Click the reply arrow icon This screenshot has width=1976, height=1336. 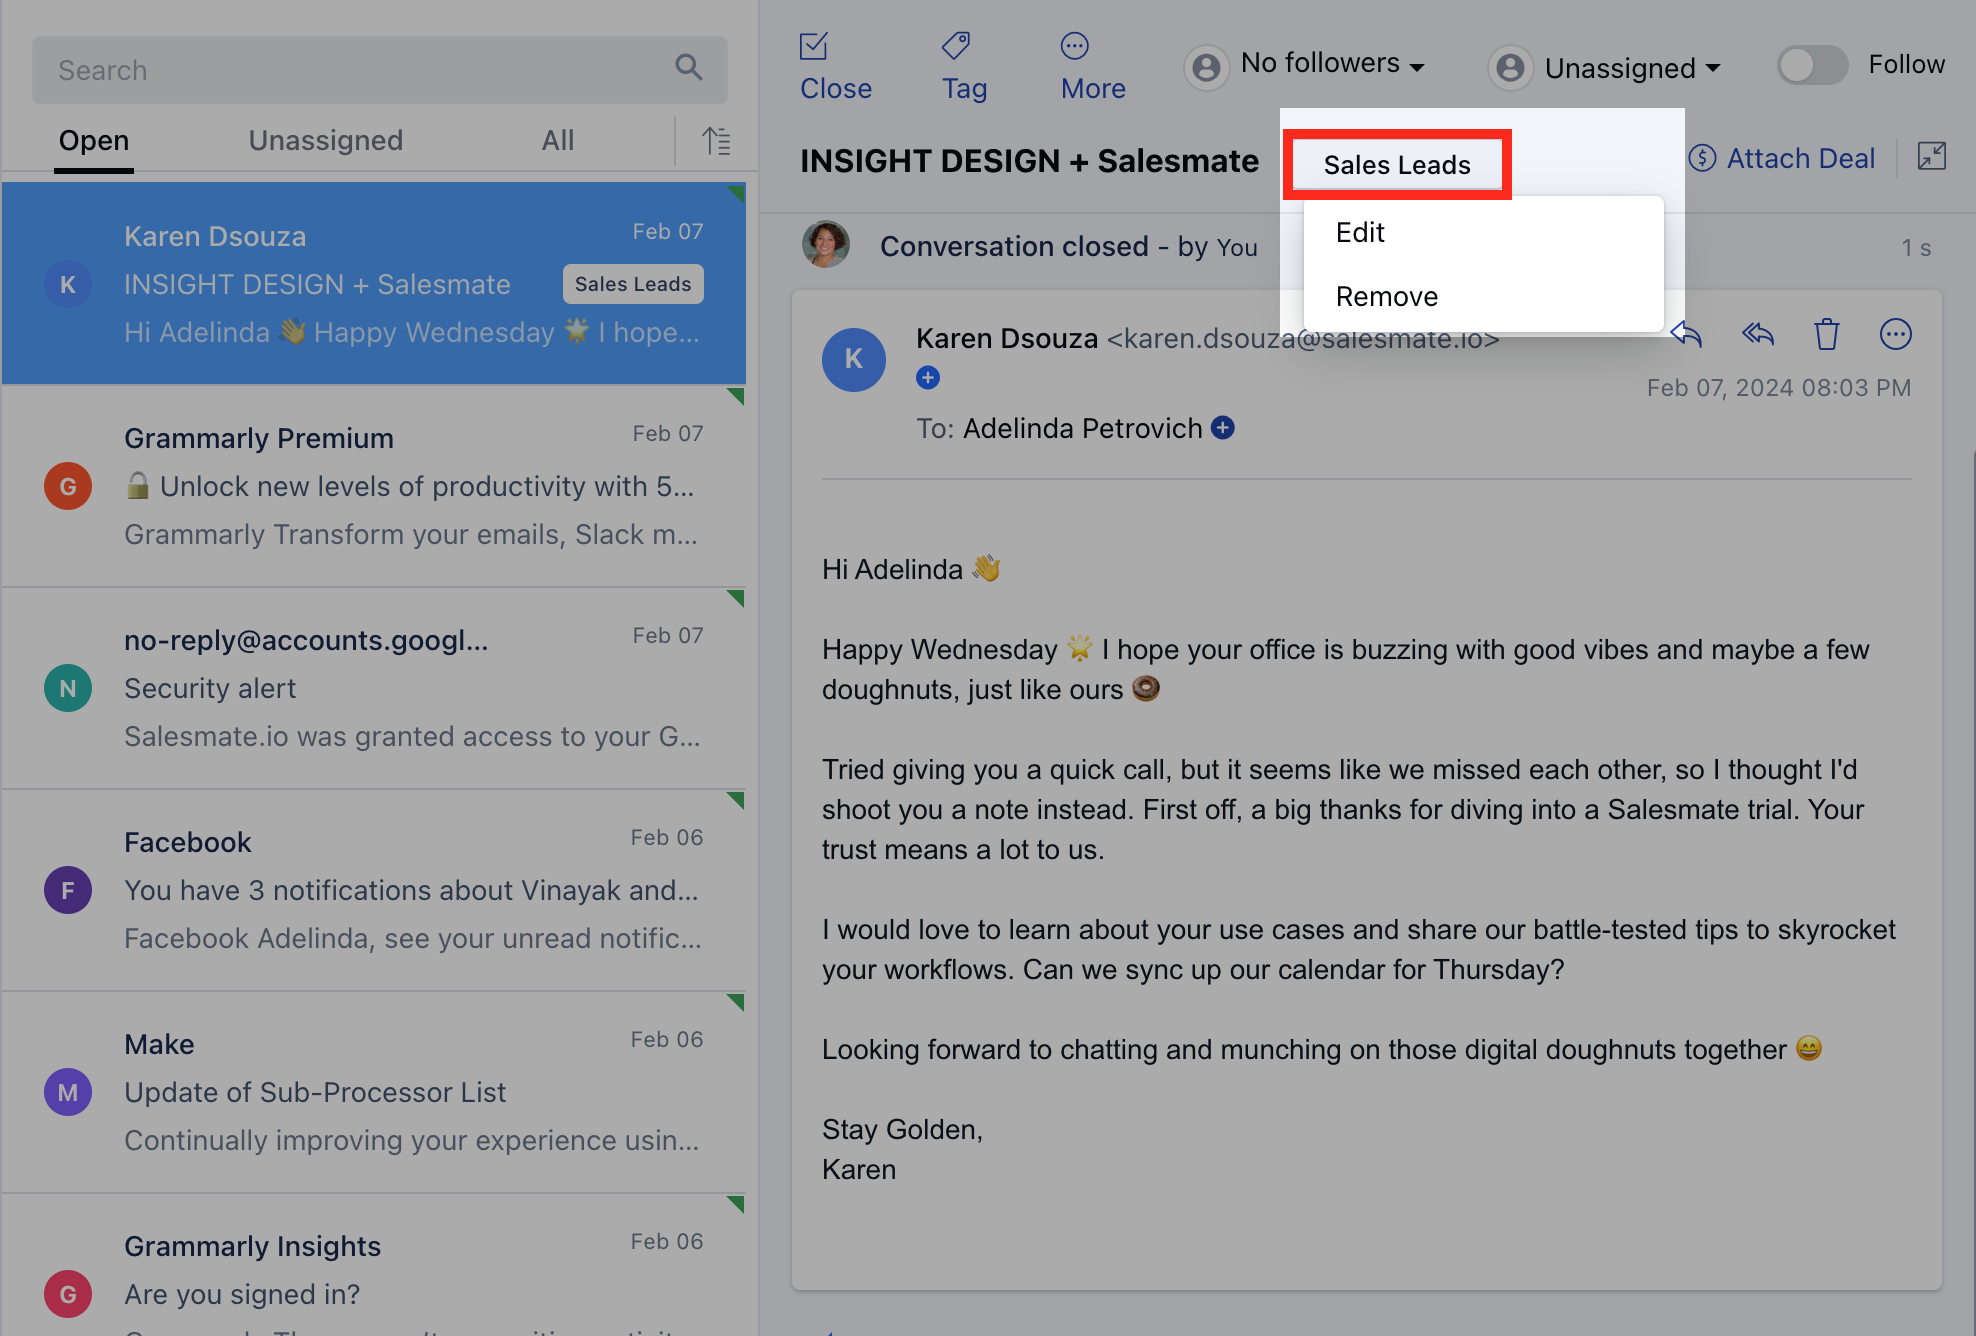tap(1687, 334)
